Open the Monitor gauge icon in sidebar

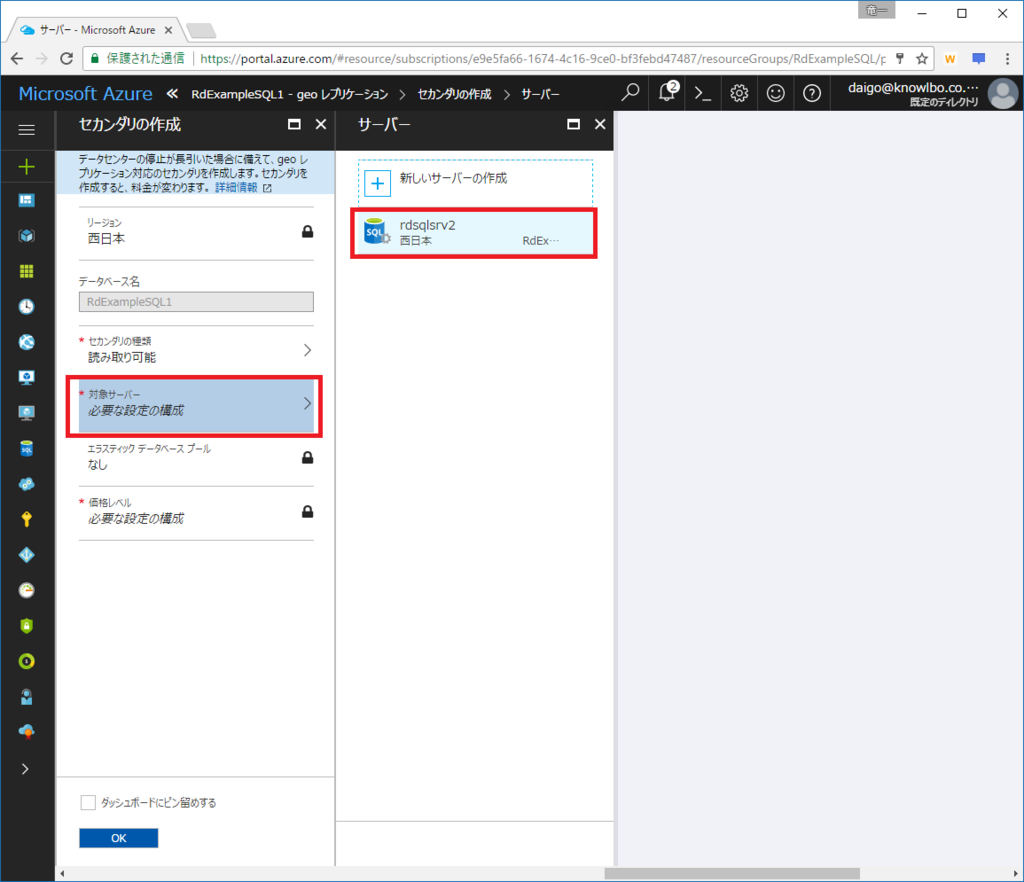pos(27,590)
